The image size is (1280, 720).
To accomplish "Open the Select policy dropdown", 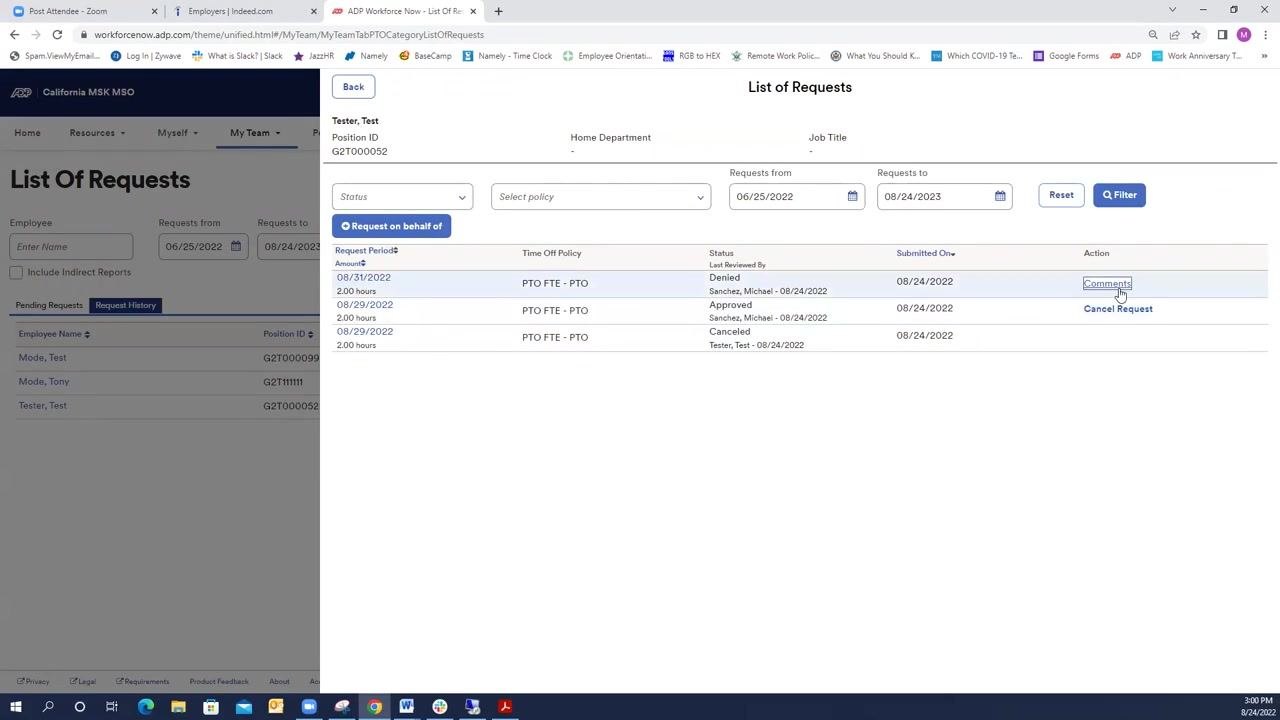I will click(x=601, y=197).
